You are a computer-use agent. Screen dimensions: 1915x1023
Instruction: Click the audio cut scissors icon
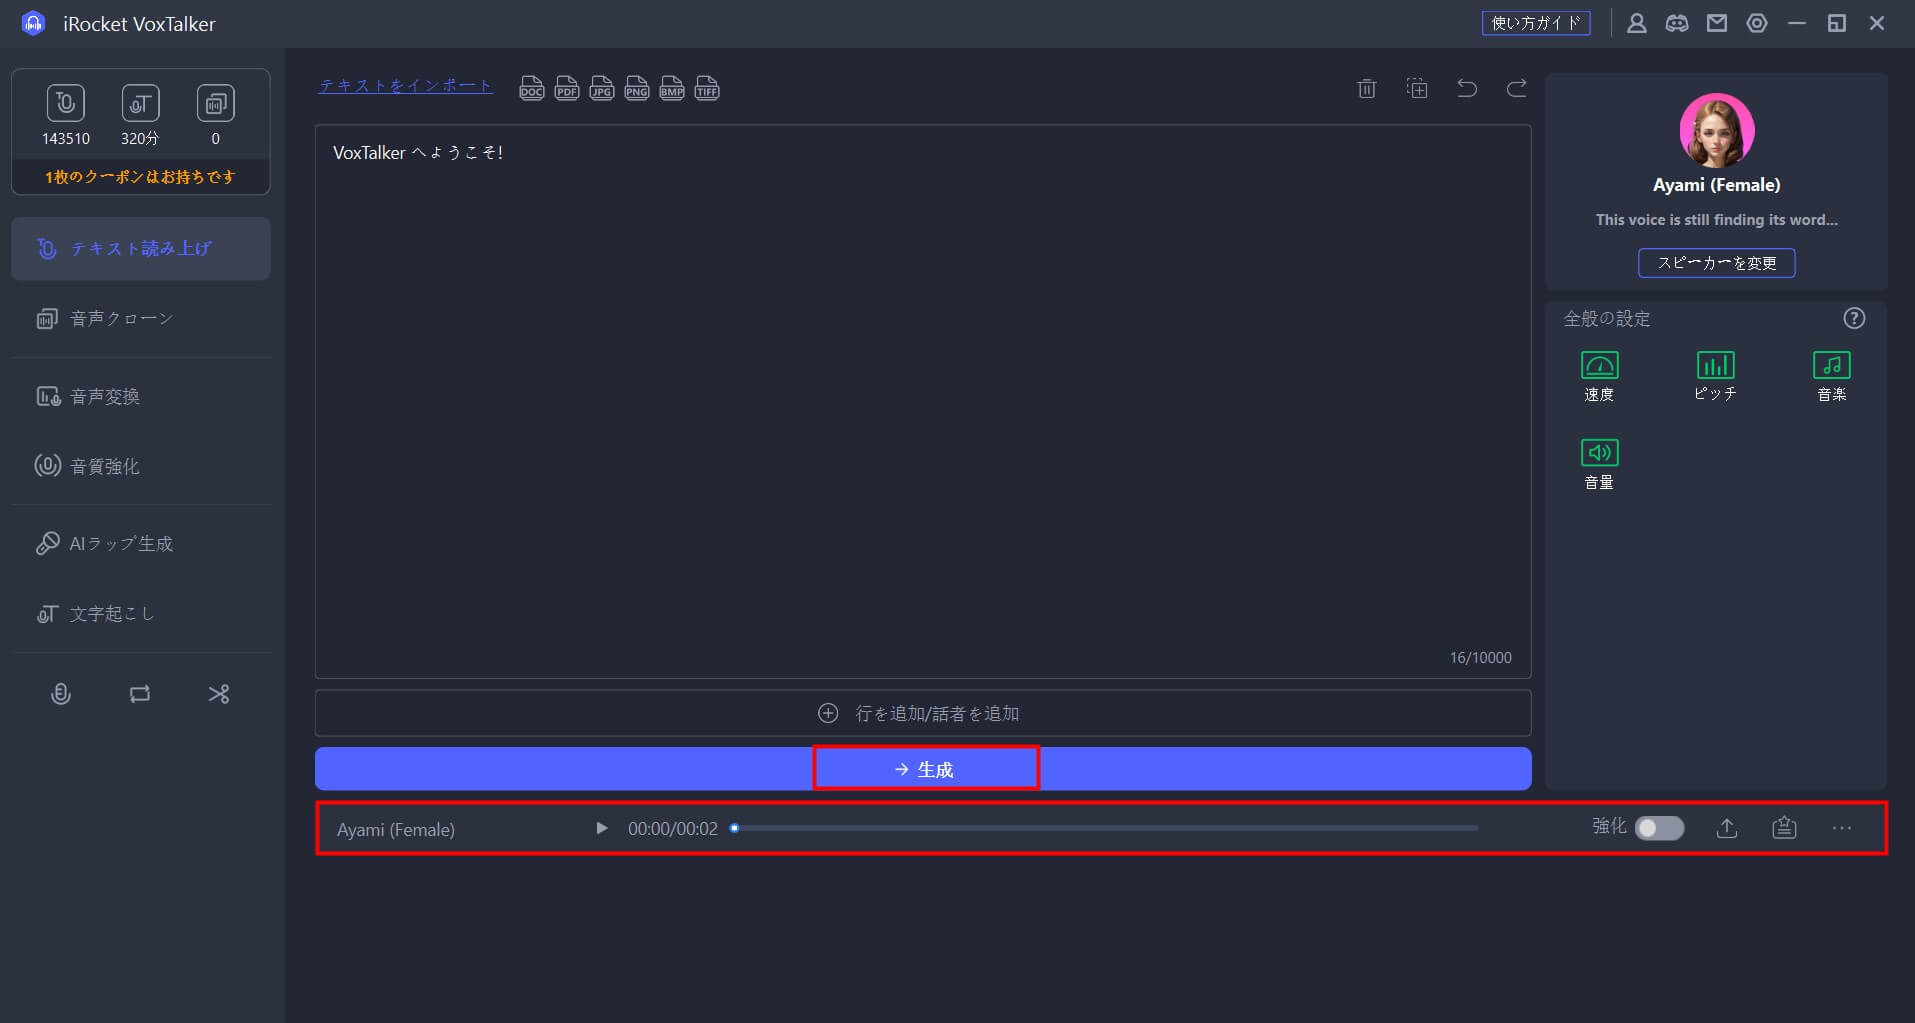219,694
